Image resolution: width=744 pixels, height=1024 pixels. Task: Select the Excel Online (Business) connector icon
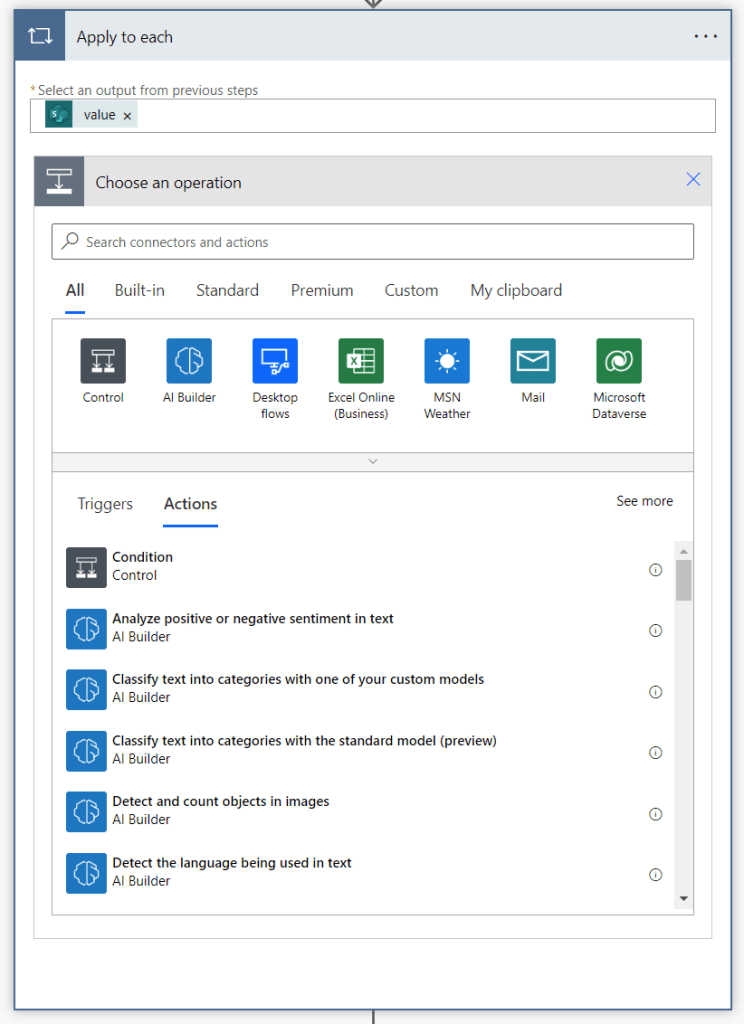tap(361, 360)
